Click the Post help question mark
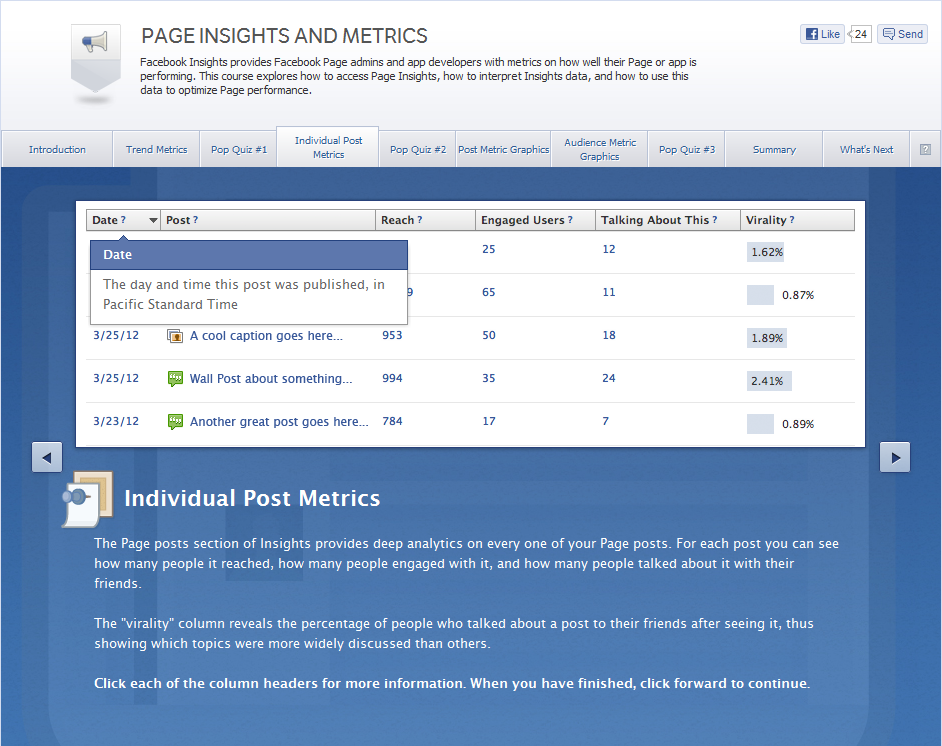942x746 pixels. [x=195, y=220]
